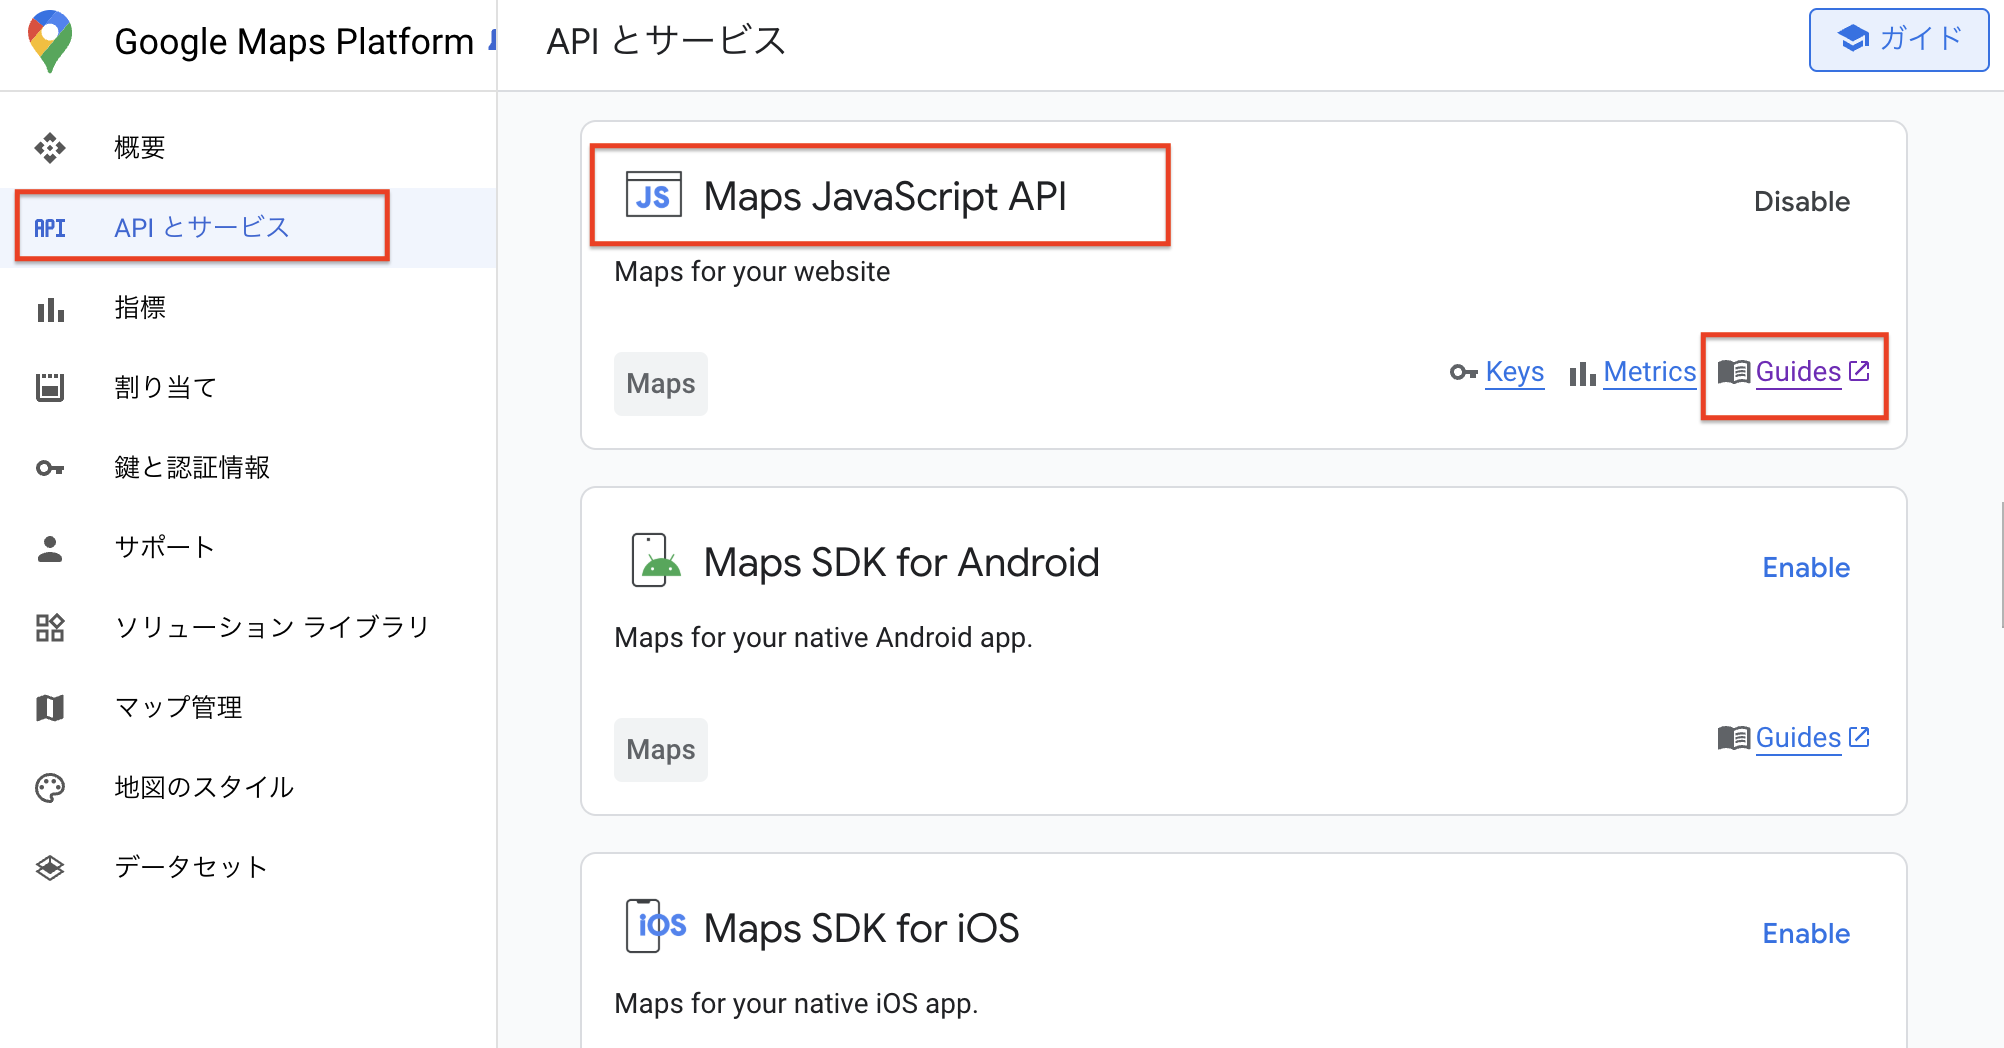Click the map icon beside マップ管理
Image resolution: width=2004 pixels, height=1048 pixels.
click(x=50, y=708)
